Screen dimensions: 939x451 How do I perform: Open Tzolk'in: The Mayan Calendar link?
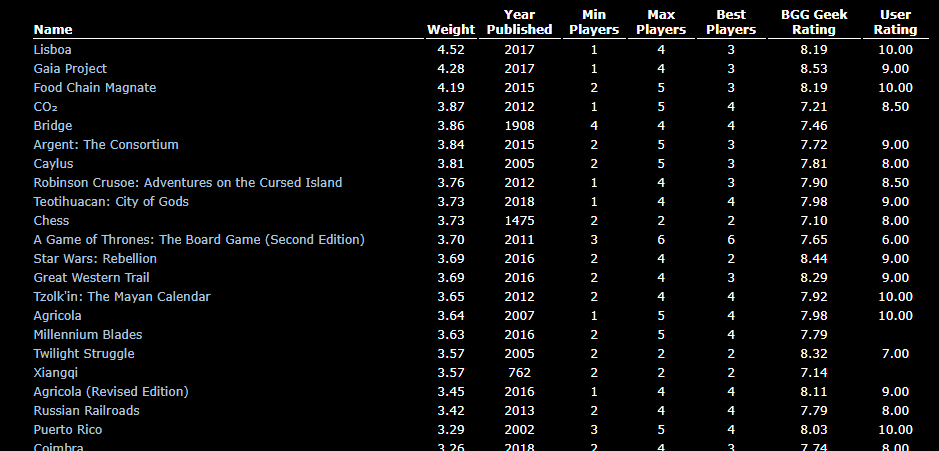tap(122, 296)
